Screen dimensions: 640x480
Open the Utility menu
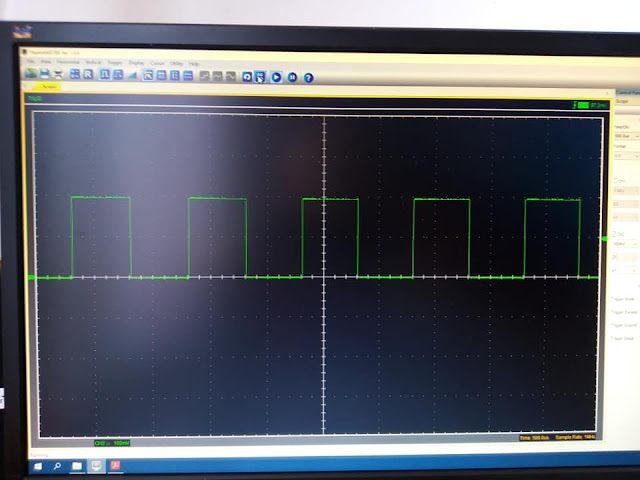176,63
